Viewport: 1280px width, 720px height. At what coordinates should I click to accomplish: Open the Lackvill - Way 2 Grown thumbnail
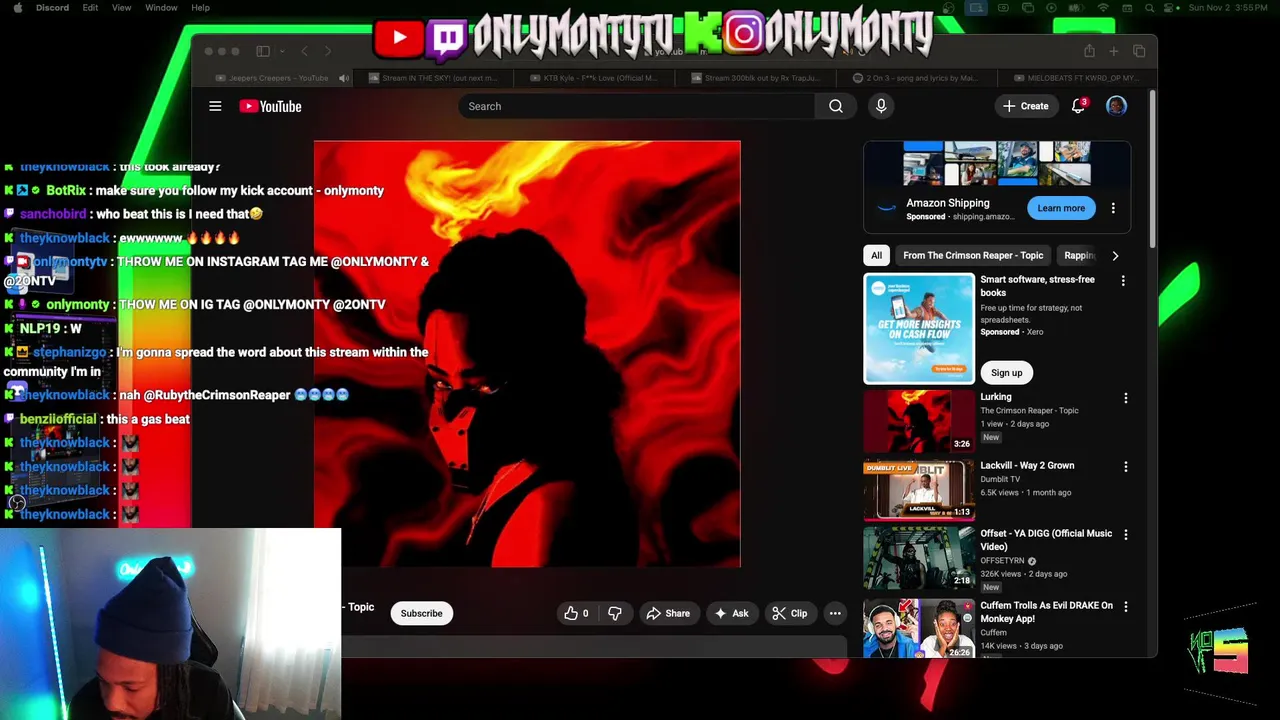[919, 490]
